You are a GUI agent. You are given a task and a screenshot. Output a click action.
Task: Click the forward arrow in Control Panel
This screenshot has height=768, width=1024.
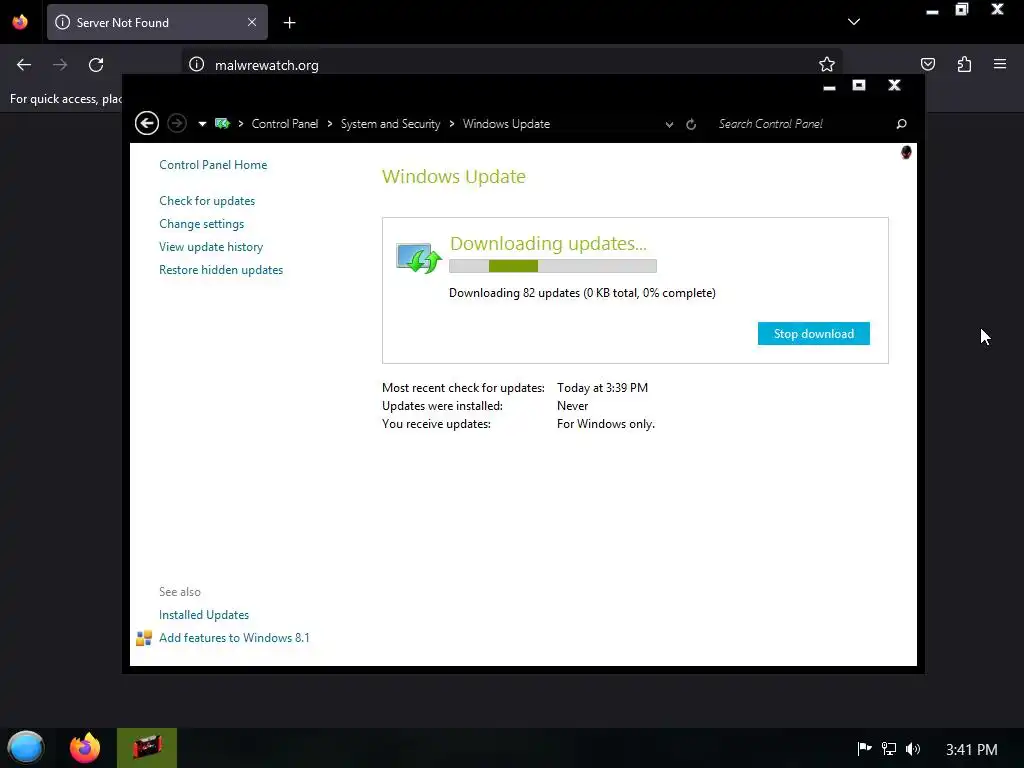click(x=177, y=123)
